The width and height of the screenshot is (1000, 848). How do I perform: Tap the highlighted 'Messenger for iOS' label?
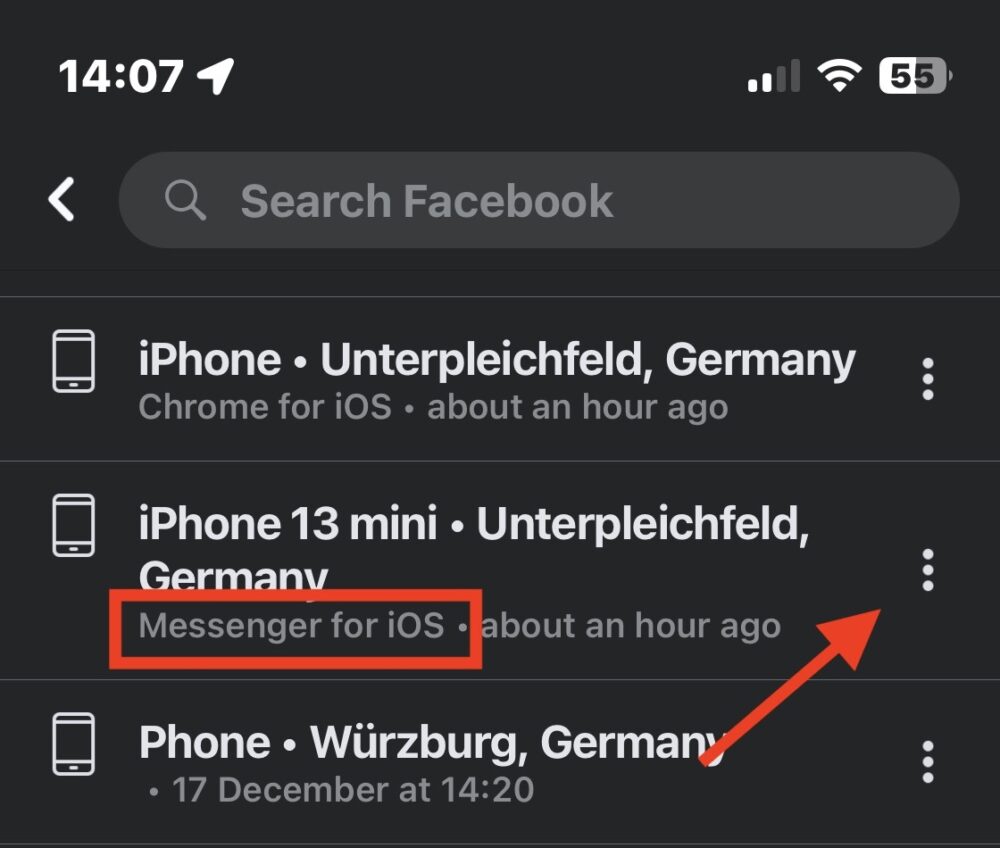293,626
